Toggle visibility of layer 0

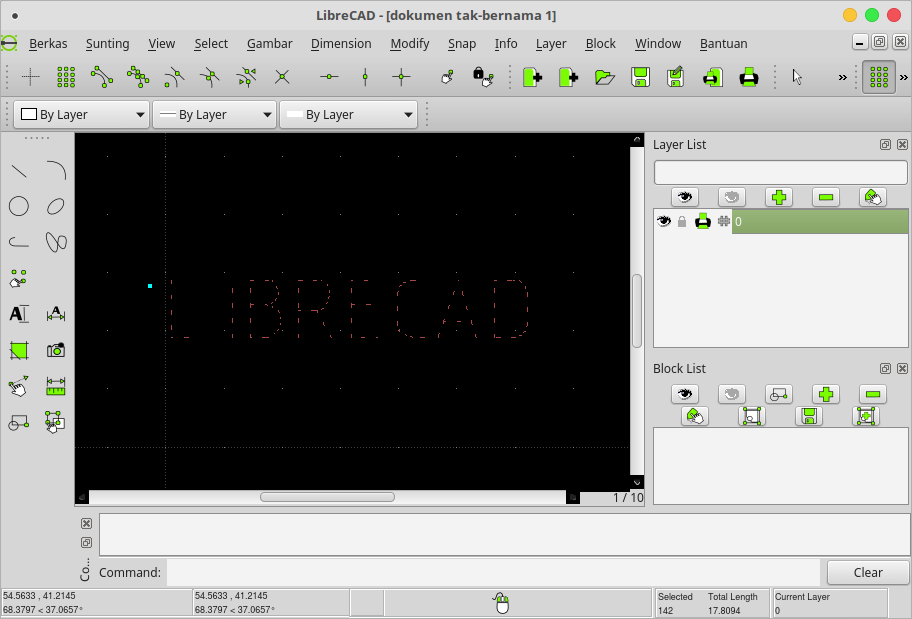coord(664,222)
